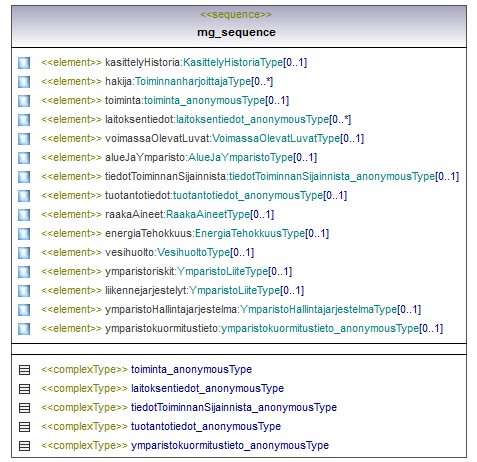477x462 pixels.
Task: Click icon beside toiminta element row
Action: [24, 101]
